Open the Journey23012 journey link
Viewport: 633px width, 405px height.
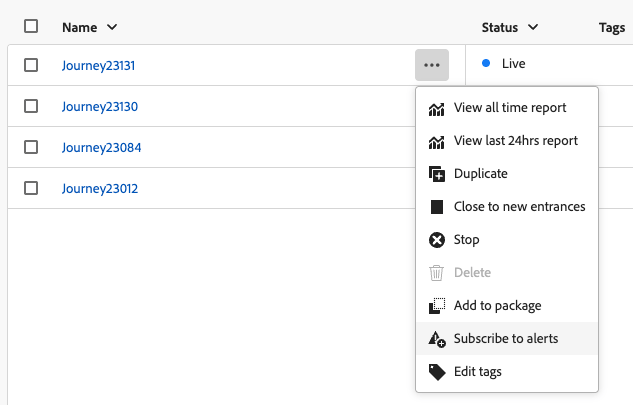click(x=99, y=188)
